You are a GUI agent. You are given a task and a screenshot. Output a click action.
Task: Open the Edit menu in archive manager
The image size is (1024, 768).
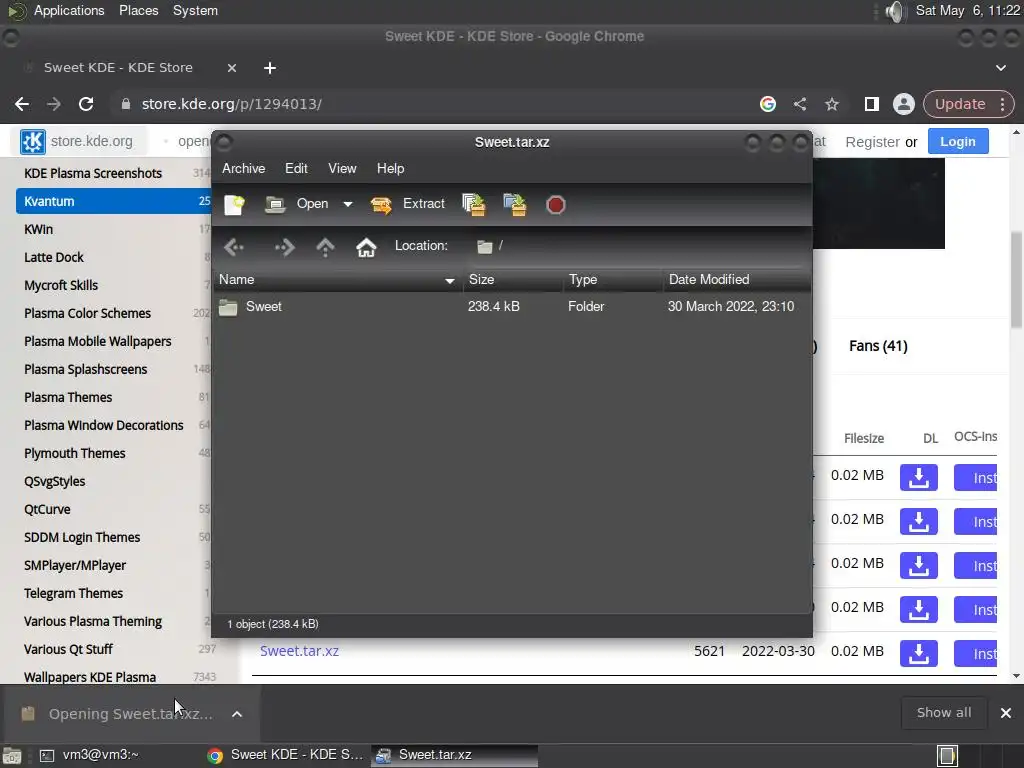296,168
